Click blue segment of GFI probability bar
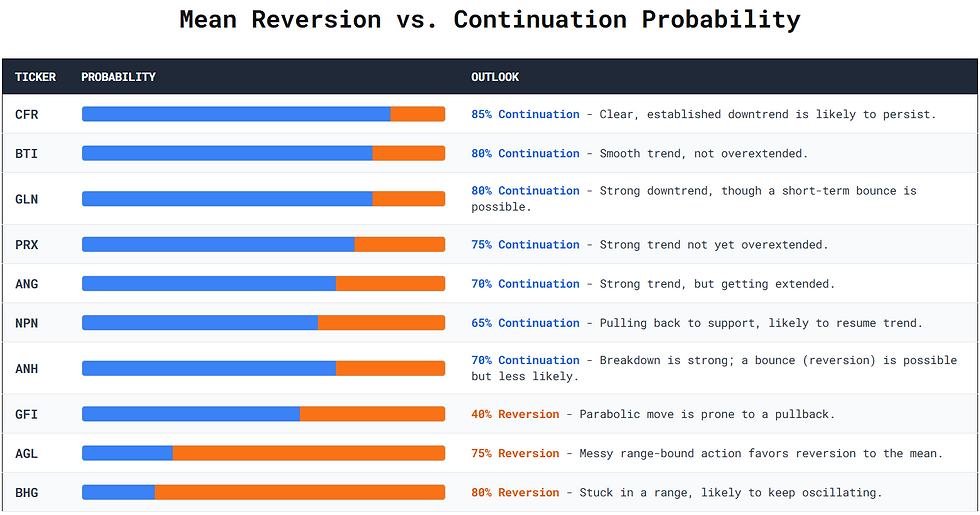This screenshot has width=980, height=515. pyautogui.click(x=190, y=414)
